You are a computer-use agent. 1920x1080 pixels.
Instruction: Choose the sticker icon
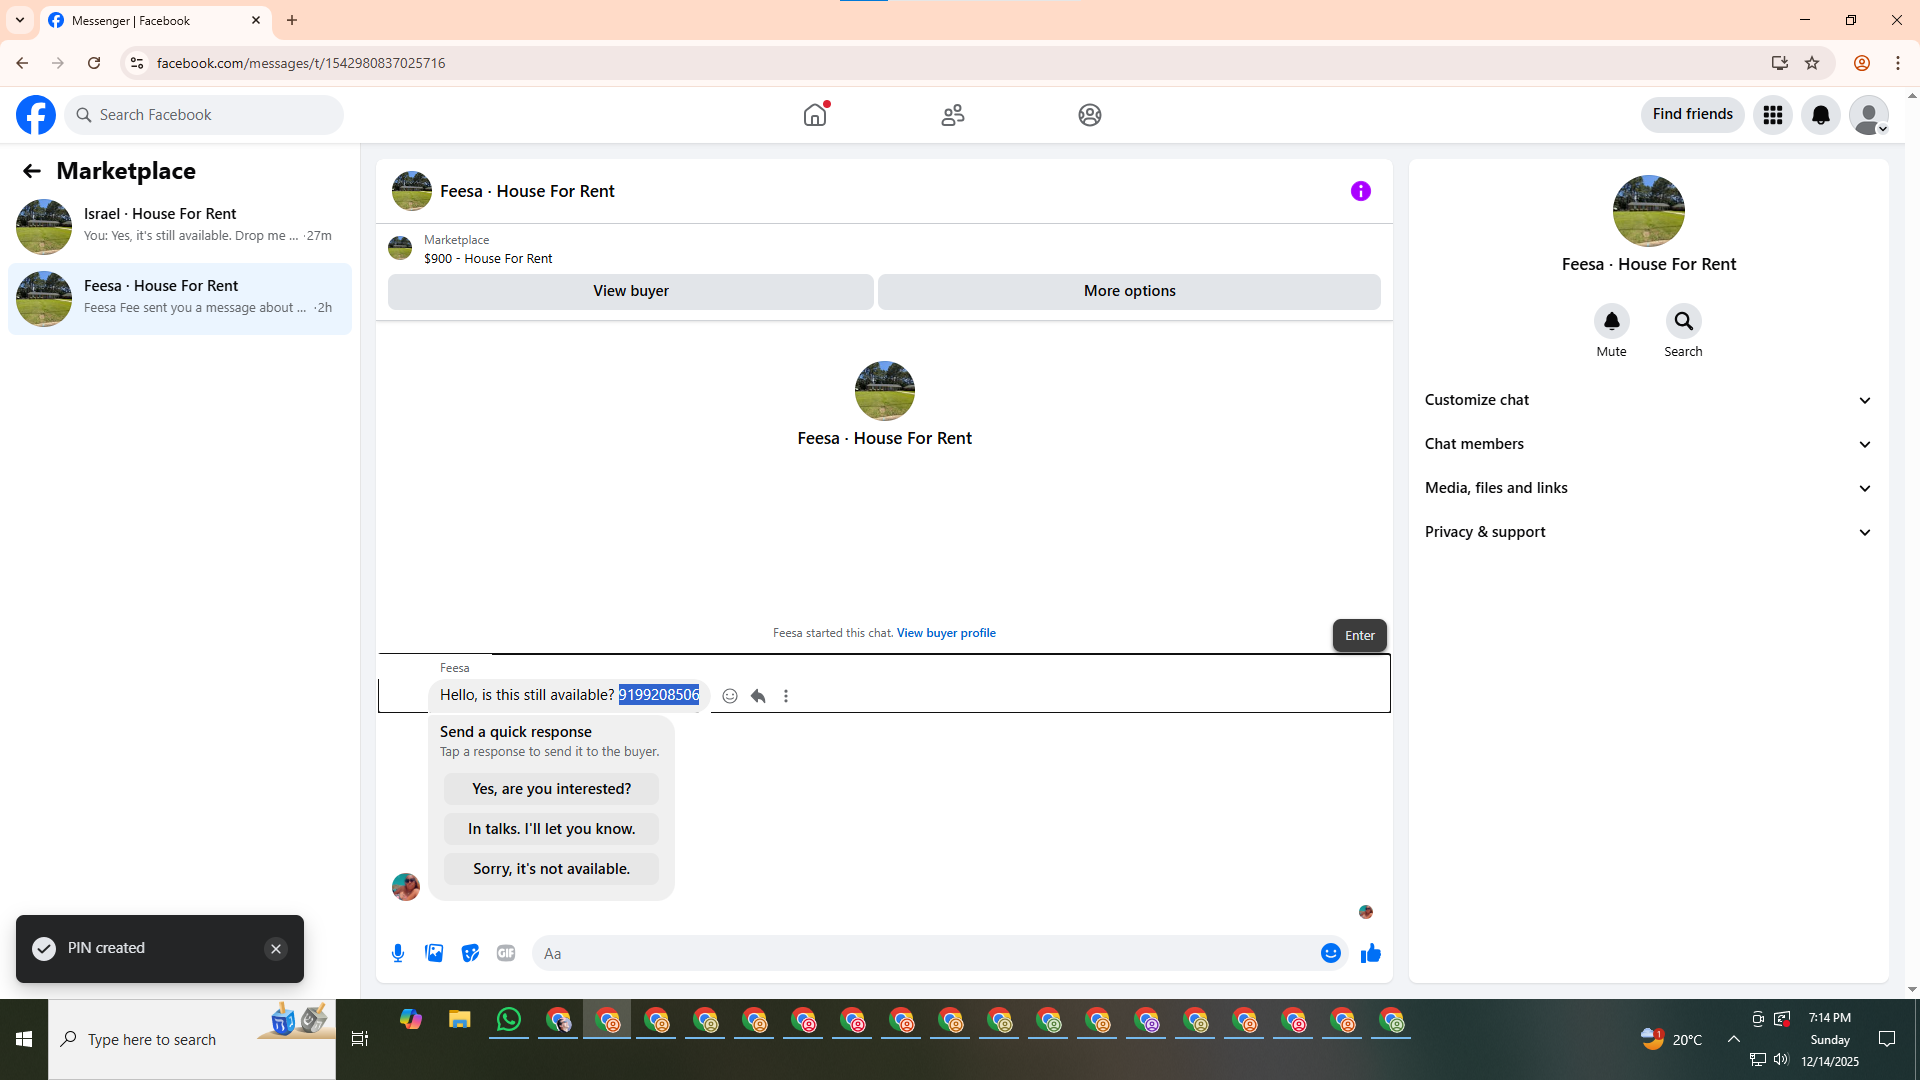click(x=470, y=953)
